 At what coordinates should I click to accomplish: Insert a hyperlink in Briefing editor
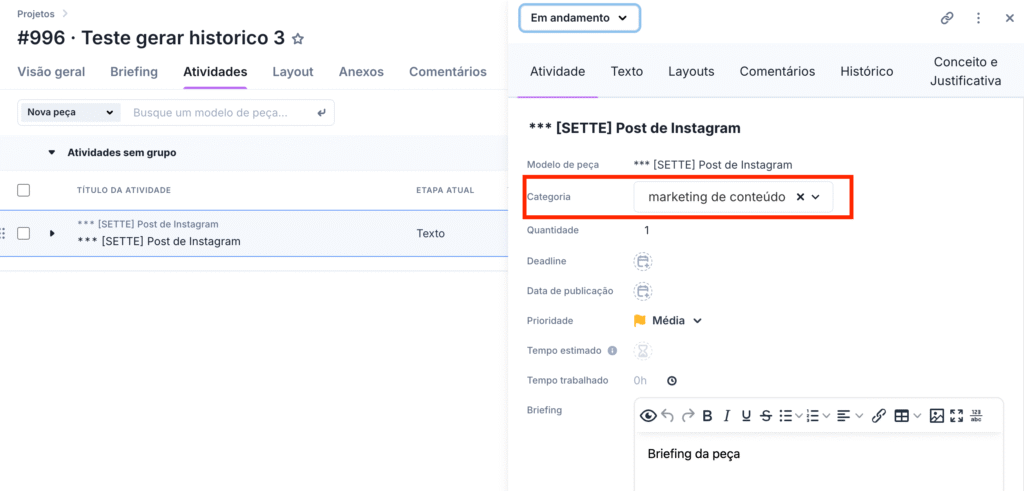tap(879, 416)
